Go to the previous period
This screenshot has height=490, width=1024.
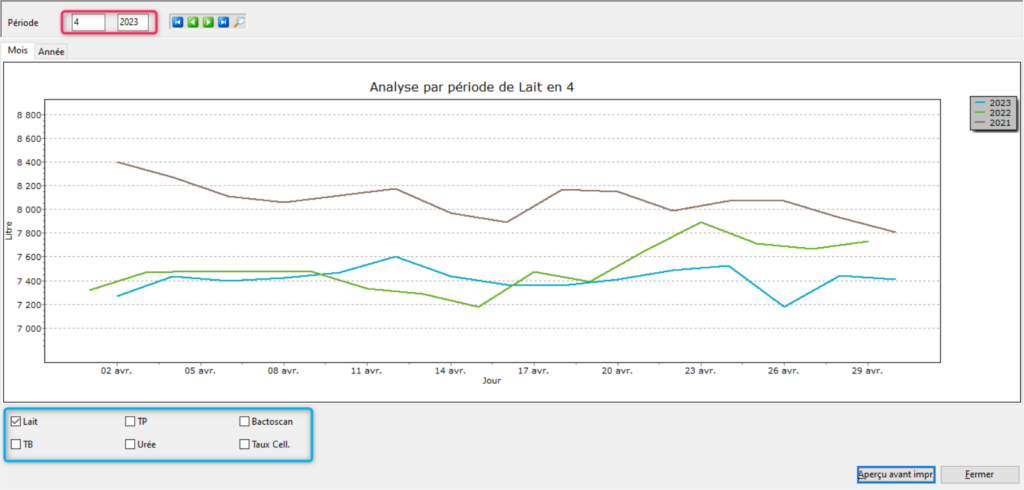193,22
